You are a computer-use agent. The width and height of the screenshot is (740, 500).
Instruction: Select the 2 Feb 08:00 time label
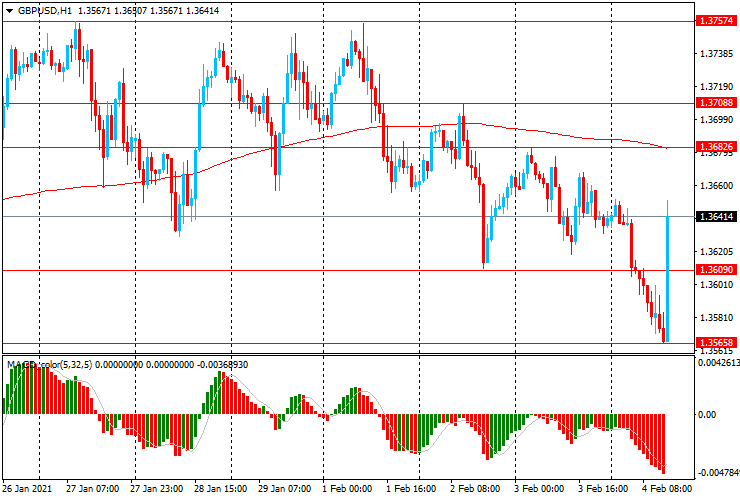[474, 490]
